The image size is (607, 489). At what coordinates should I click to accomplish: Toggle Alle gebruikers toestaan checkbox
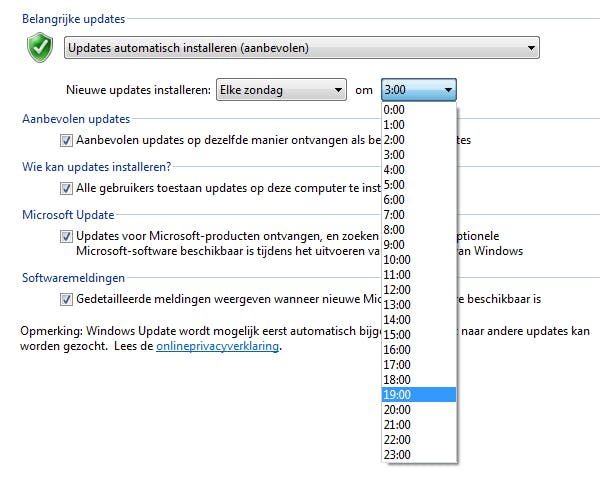click(67, 187)
